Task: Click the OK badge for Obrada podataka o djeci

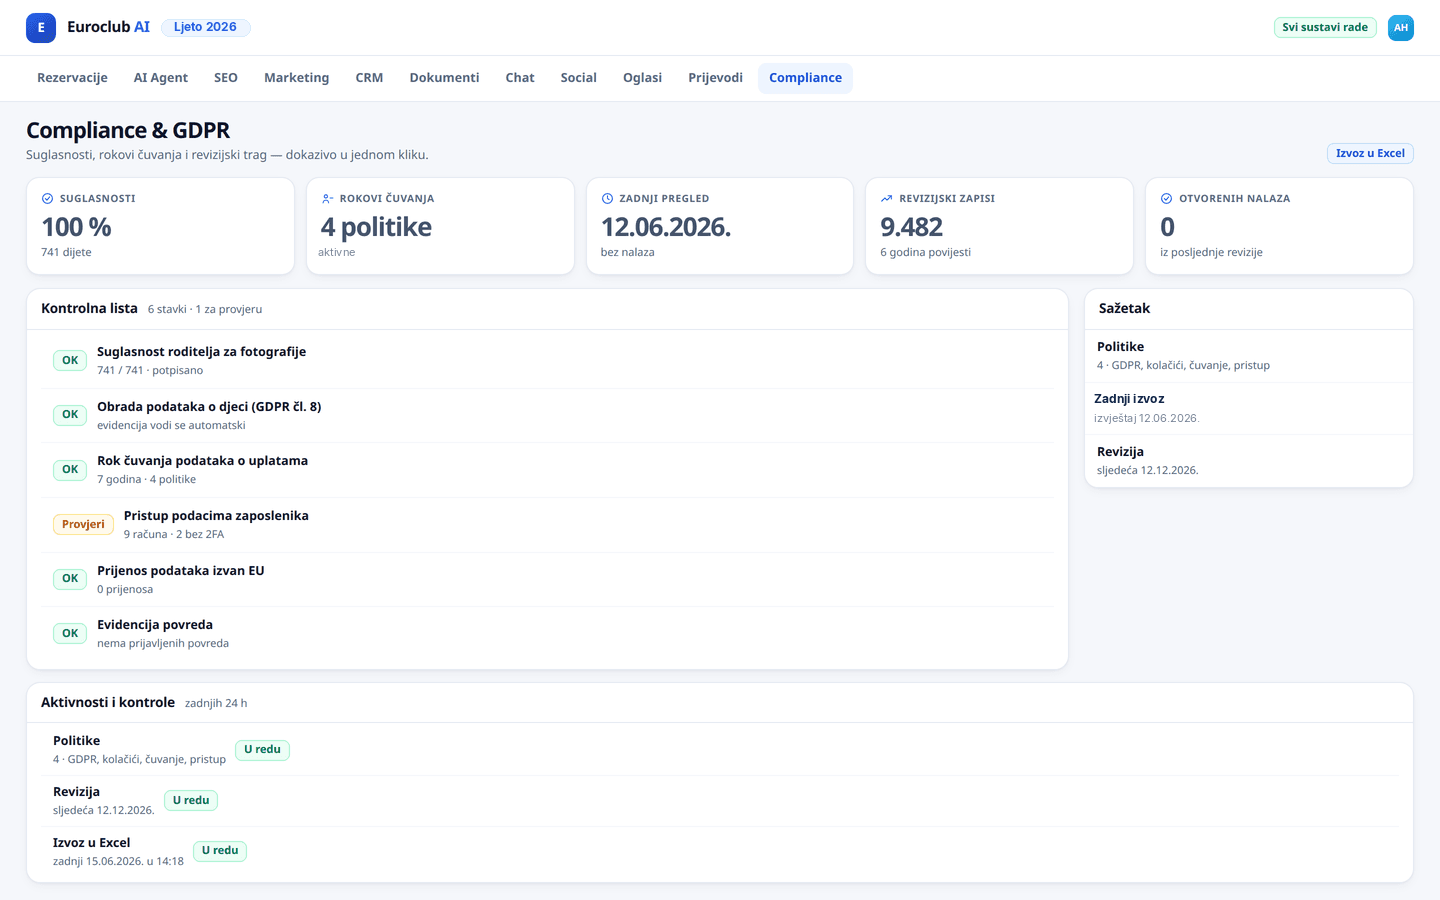Action: pos(70,415)
